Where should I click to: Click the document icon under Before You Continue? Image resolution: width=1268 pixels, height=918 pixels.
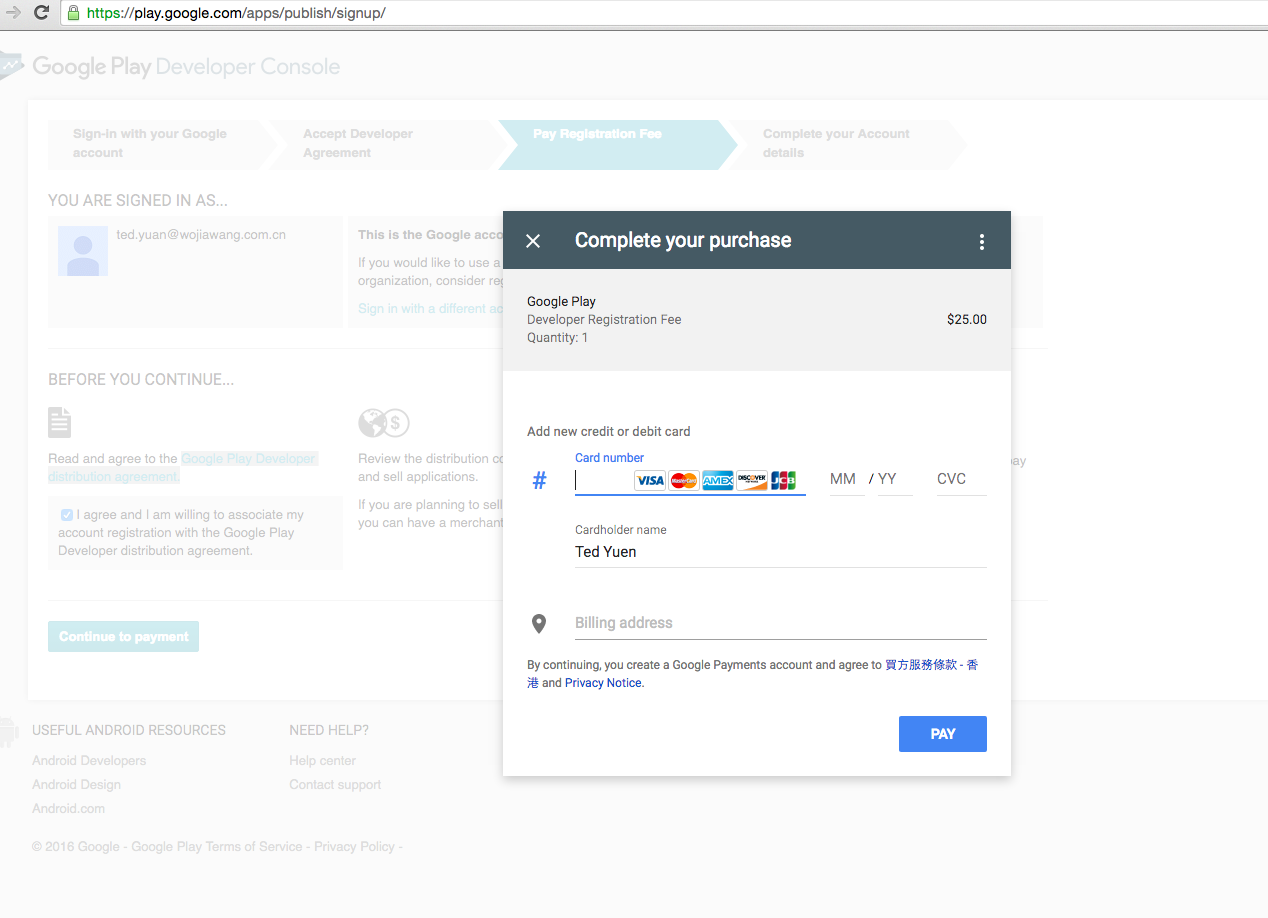pyautogui.click(x=60, y=422)
